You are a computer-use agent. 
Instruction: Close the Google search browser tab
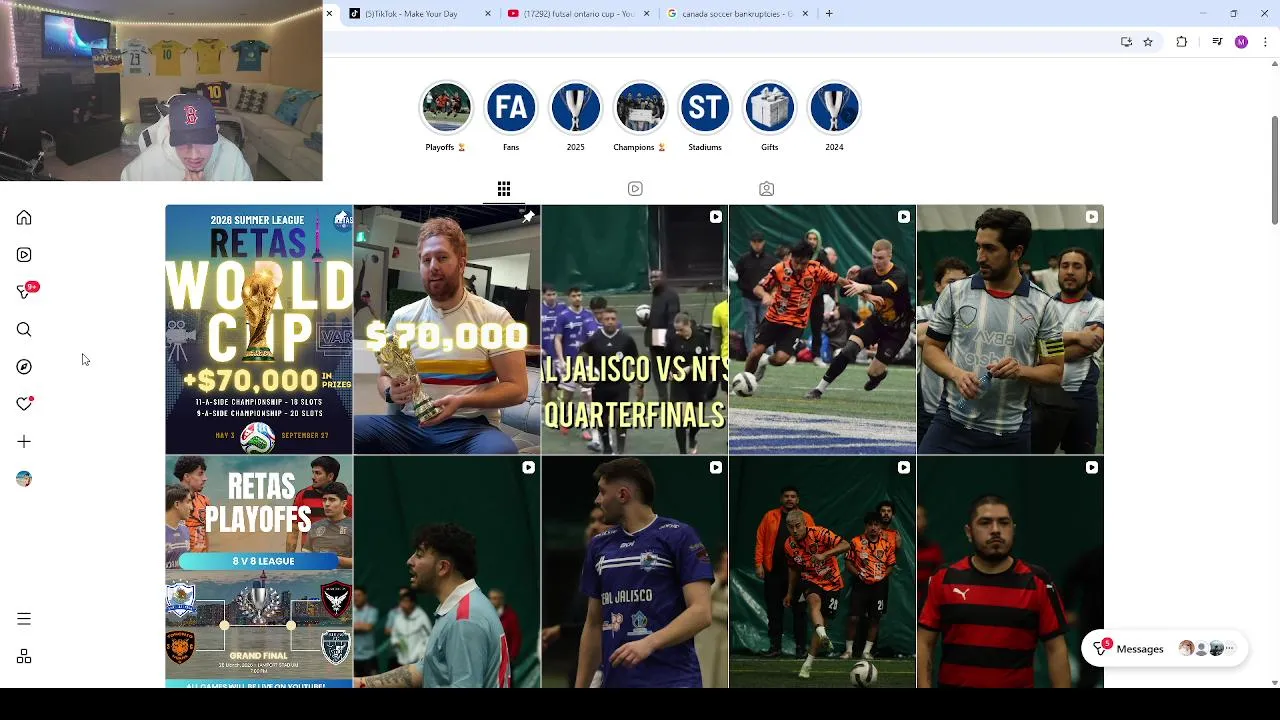pos(805,14)
